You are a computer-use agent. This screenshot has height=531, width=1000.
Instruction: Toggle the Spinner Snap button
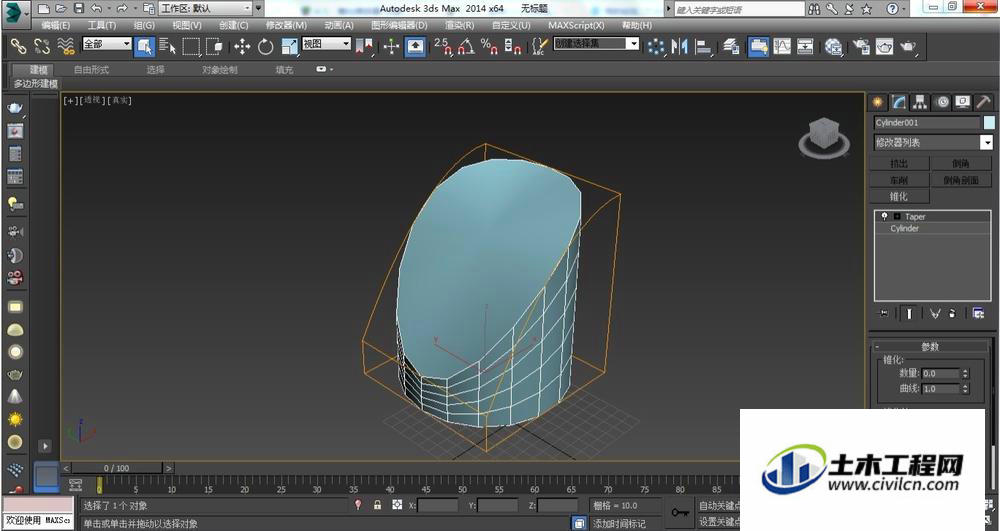(513, 47)
